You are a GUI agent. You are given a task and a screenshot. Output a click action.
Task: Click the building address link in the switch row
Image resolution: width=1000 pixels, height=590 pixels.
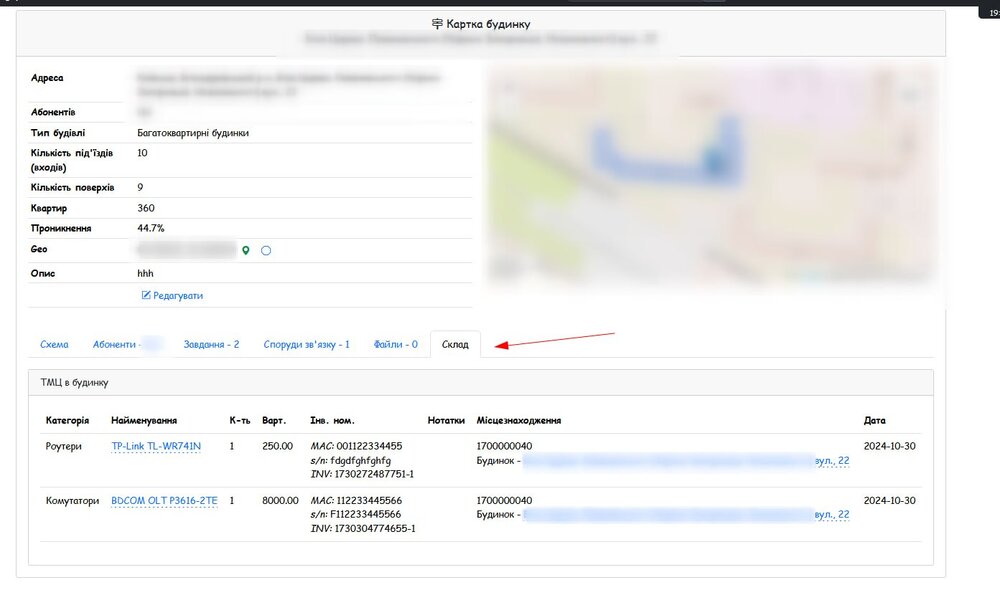[x=685, y=514]
